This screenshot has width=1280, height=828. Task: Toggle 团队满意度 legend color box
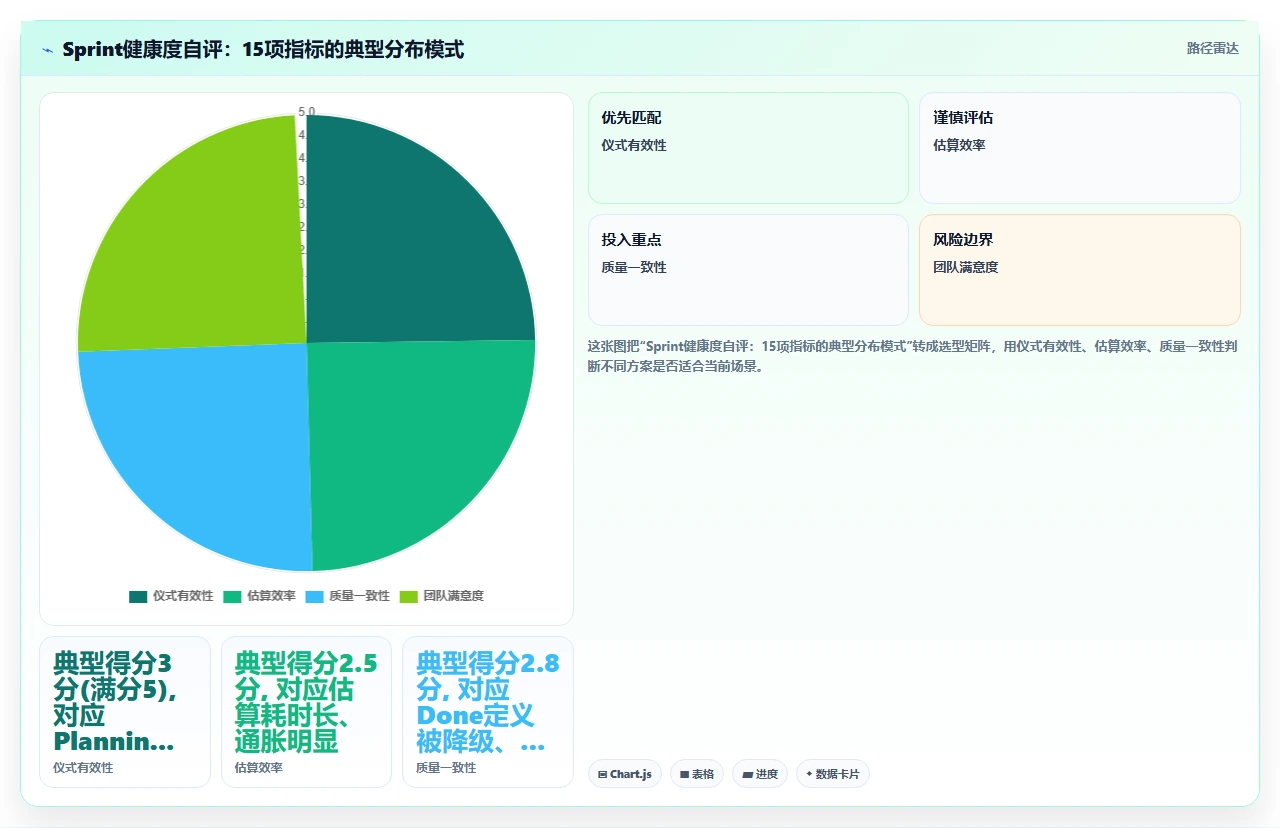(409, 596)
